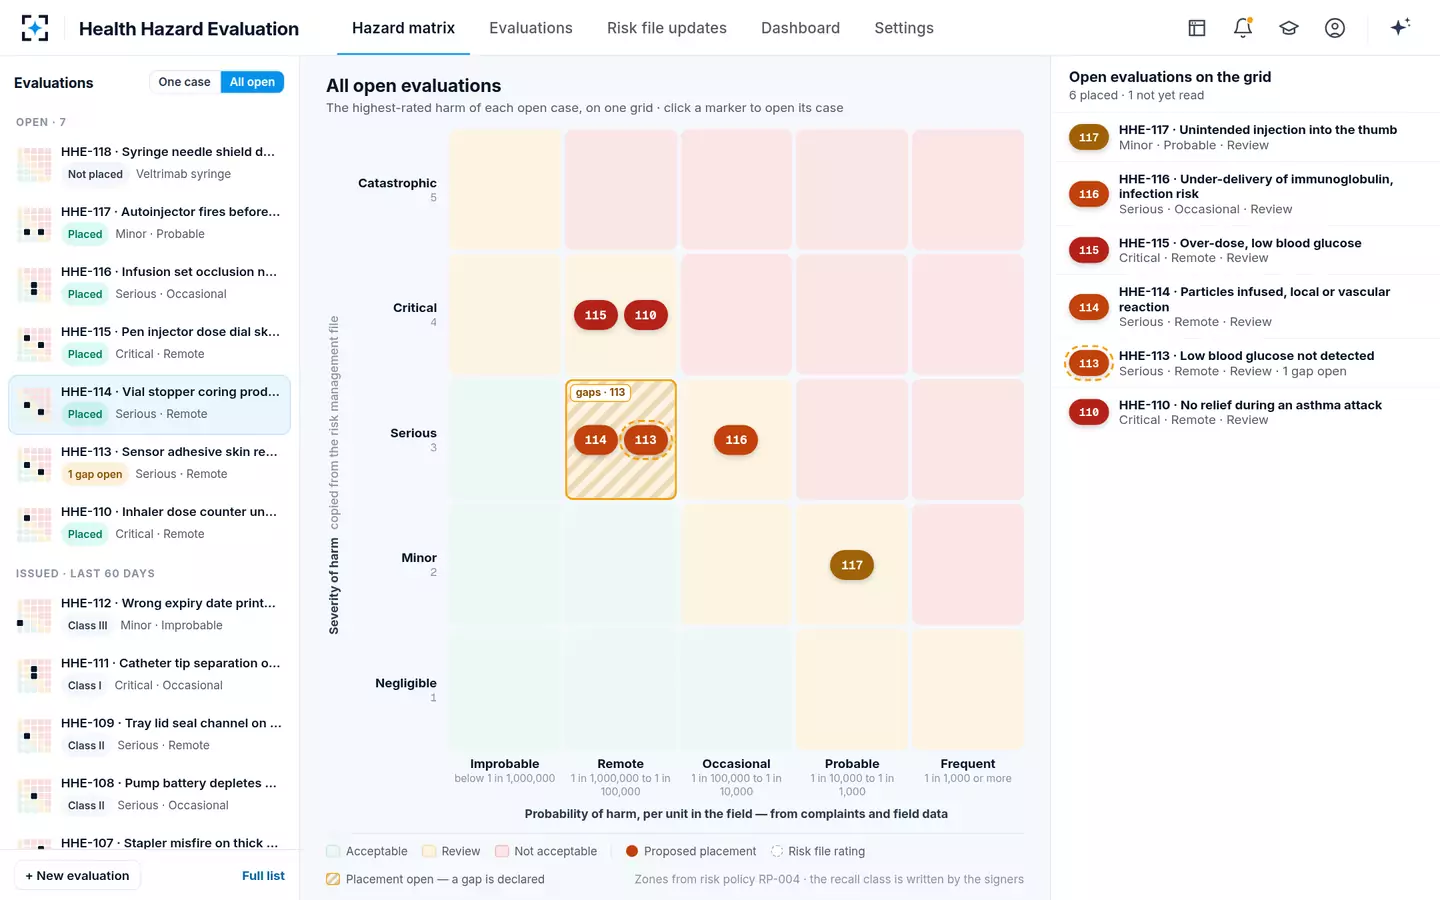Click the Risk file rating legend circle
Image resolution: width=1440 pixels, height=900 pixels.
click(x=777, y=852)
